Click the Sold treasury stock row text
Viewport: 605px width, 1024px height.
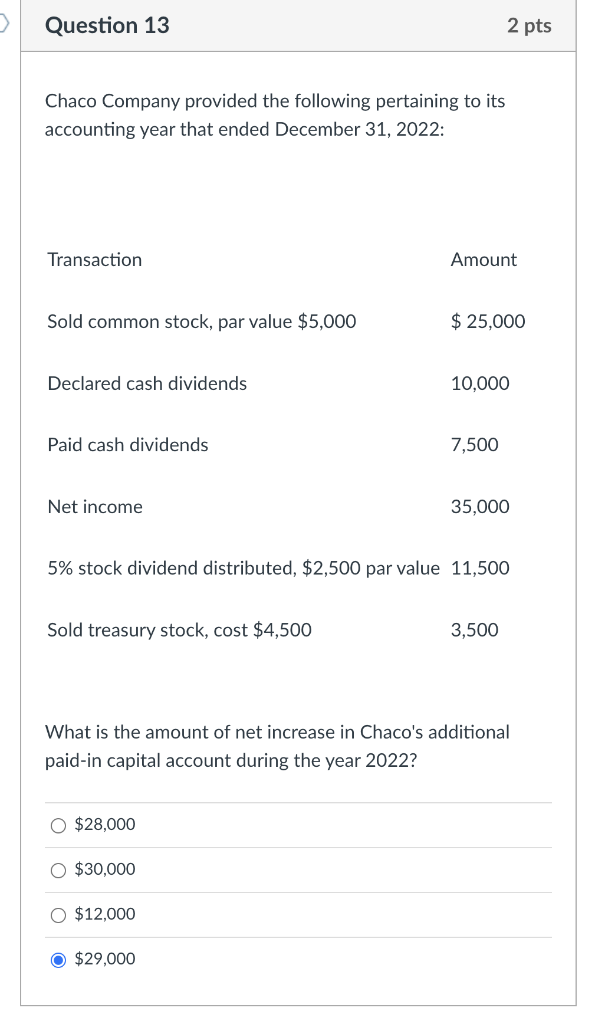(179, 630)
